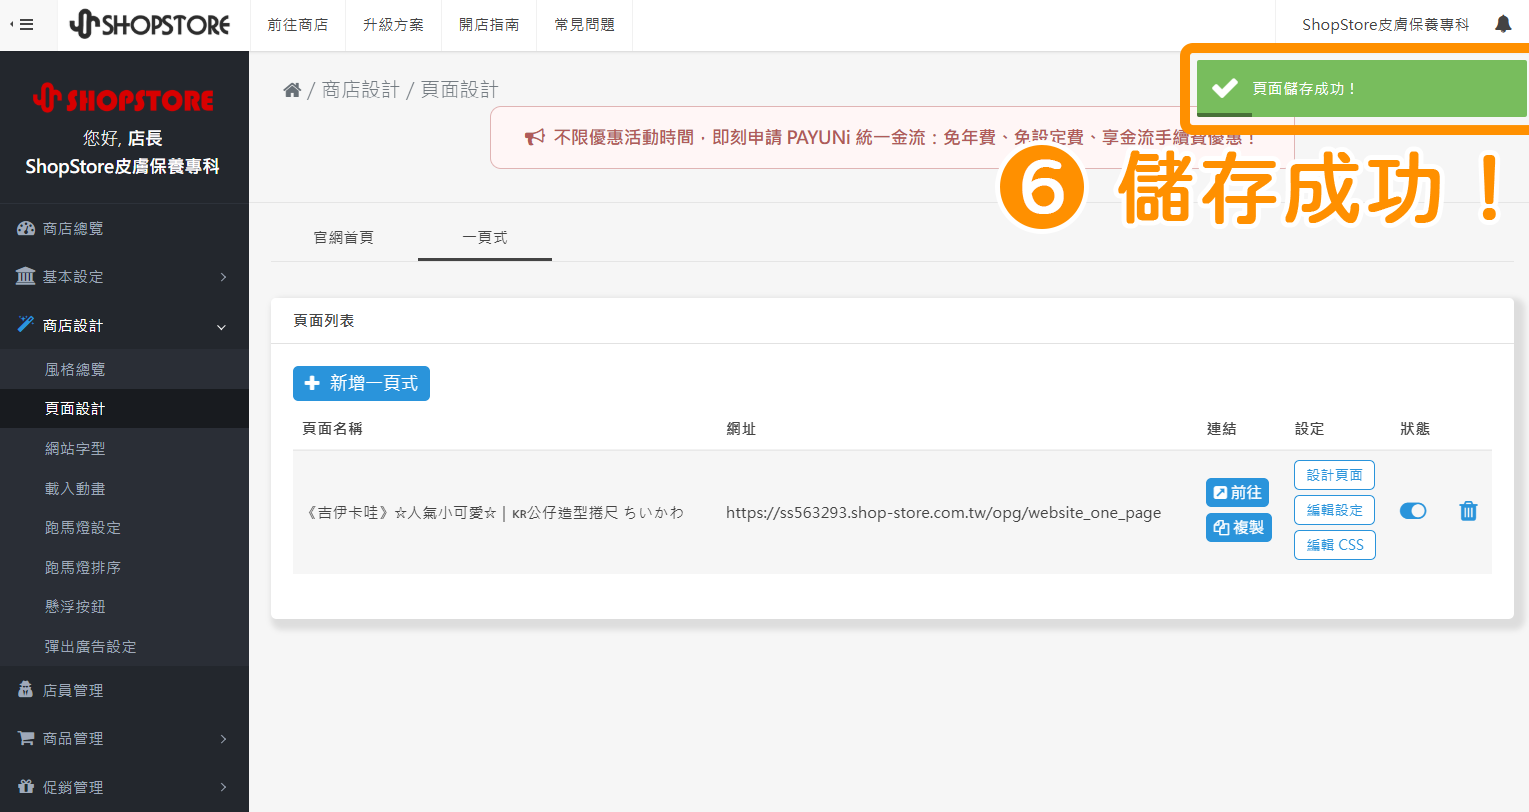Expand the 促銷管理 chevron
The height and width of the screenshot is (812, 1529).
coord(223,787)
